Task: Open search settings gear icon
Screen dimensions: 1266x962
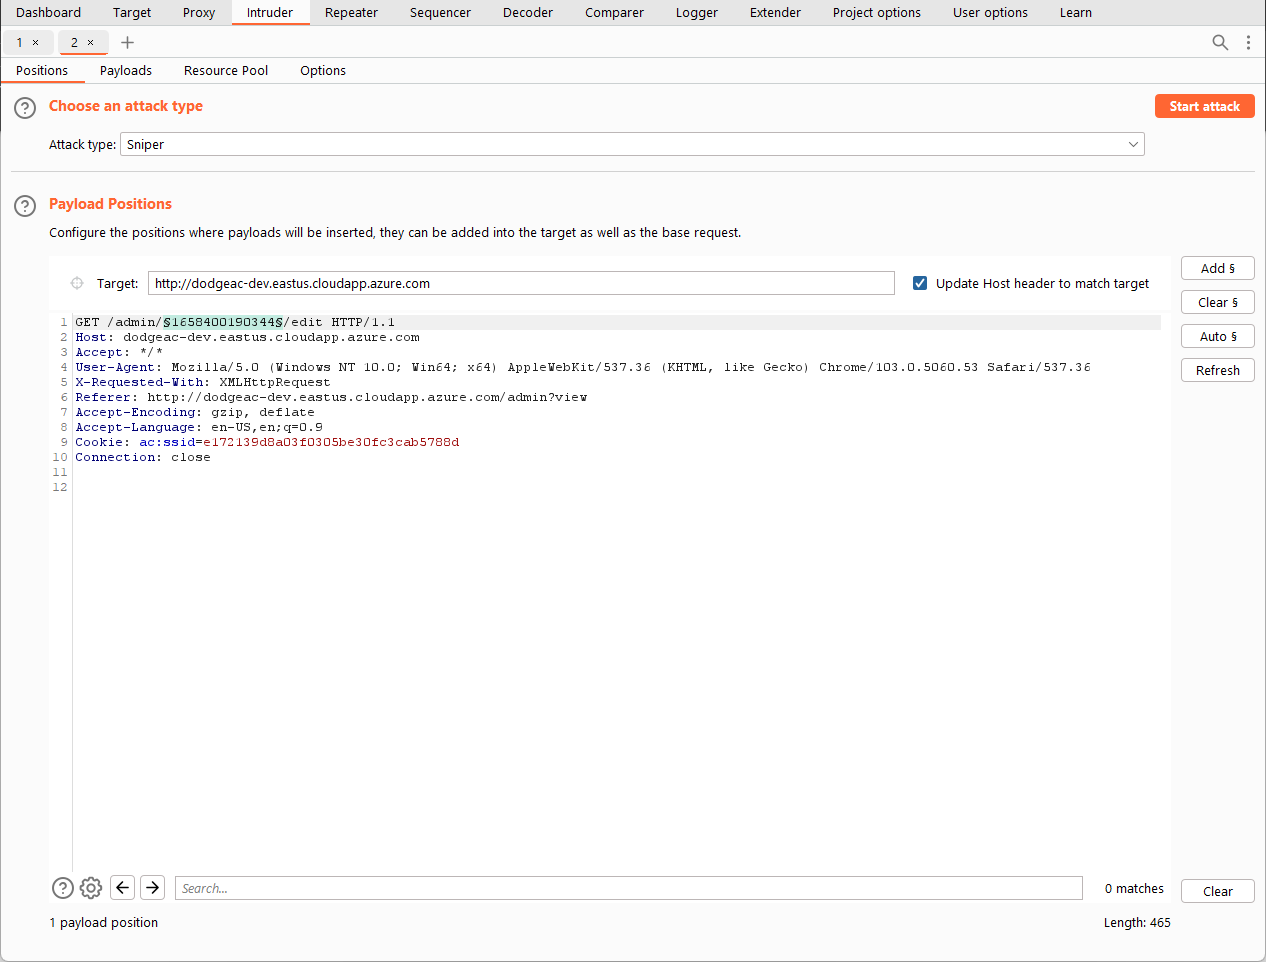Action: click(x=91, y=888)
